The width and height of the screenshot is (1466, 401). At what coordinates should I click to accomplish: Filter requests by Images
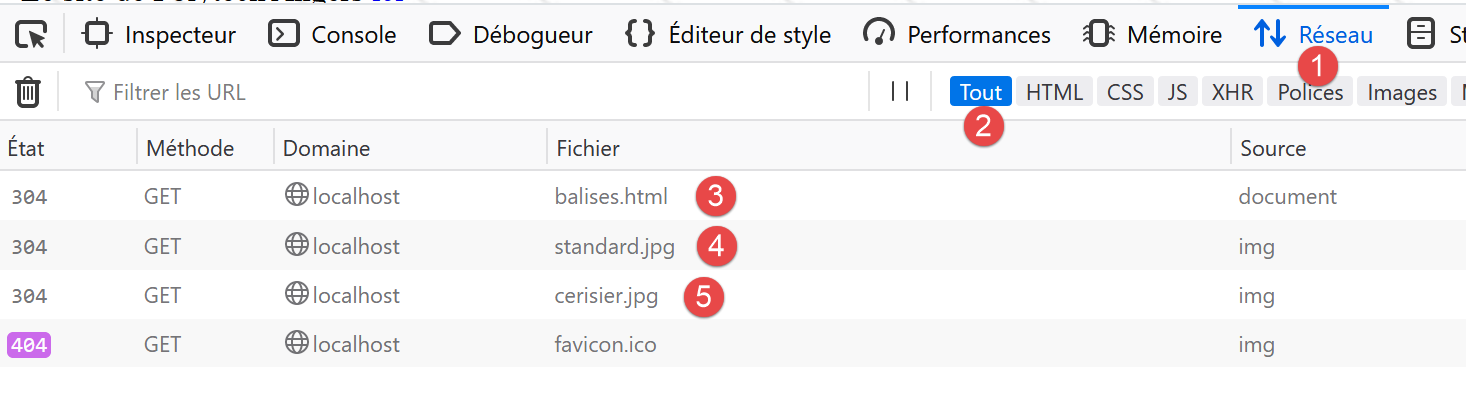[x=1402, y=92]
